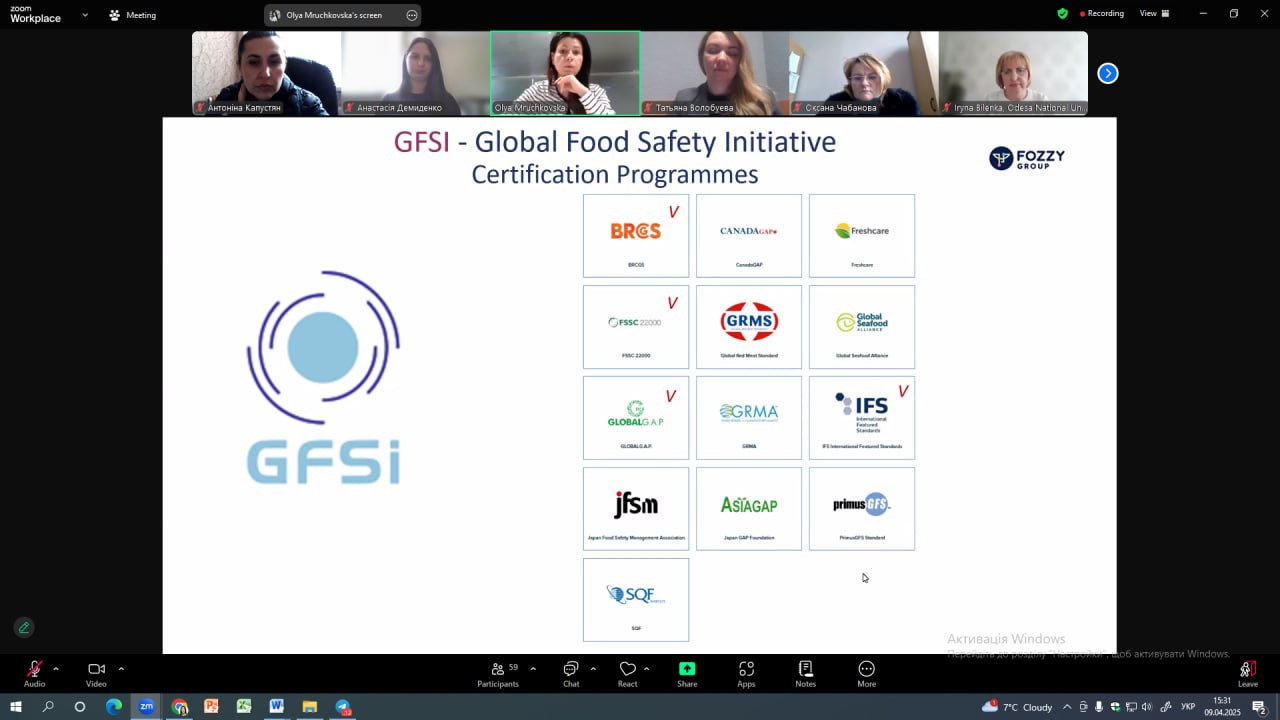Open Windows taskbar search
This screenshot has width=1280, height=720.
point(48,706)
